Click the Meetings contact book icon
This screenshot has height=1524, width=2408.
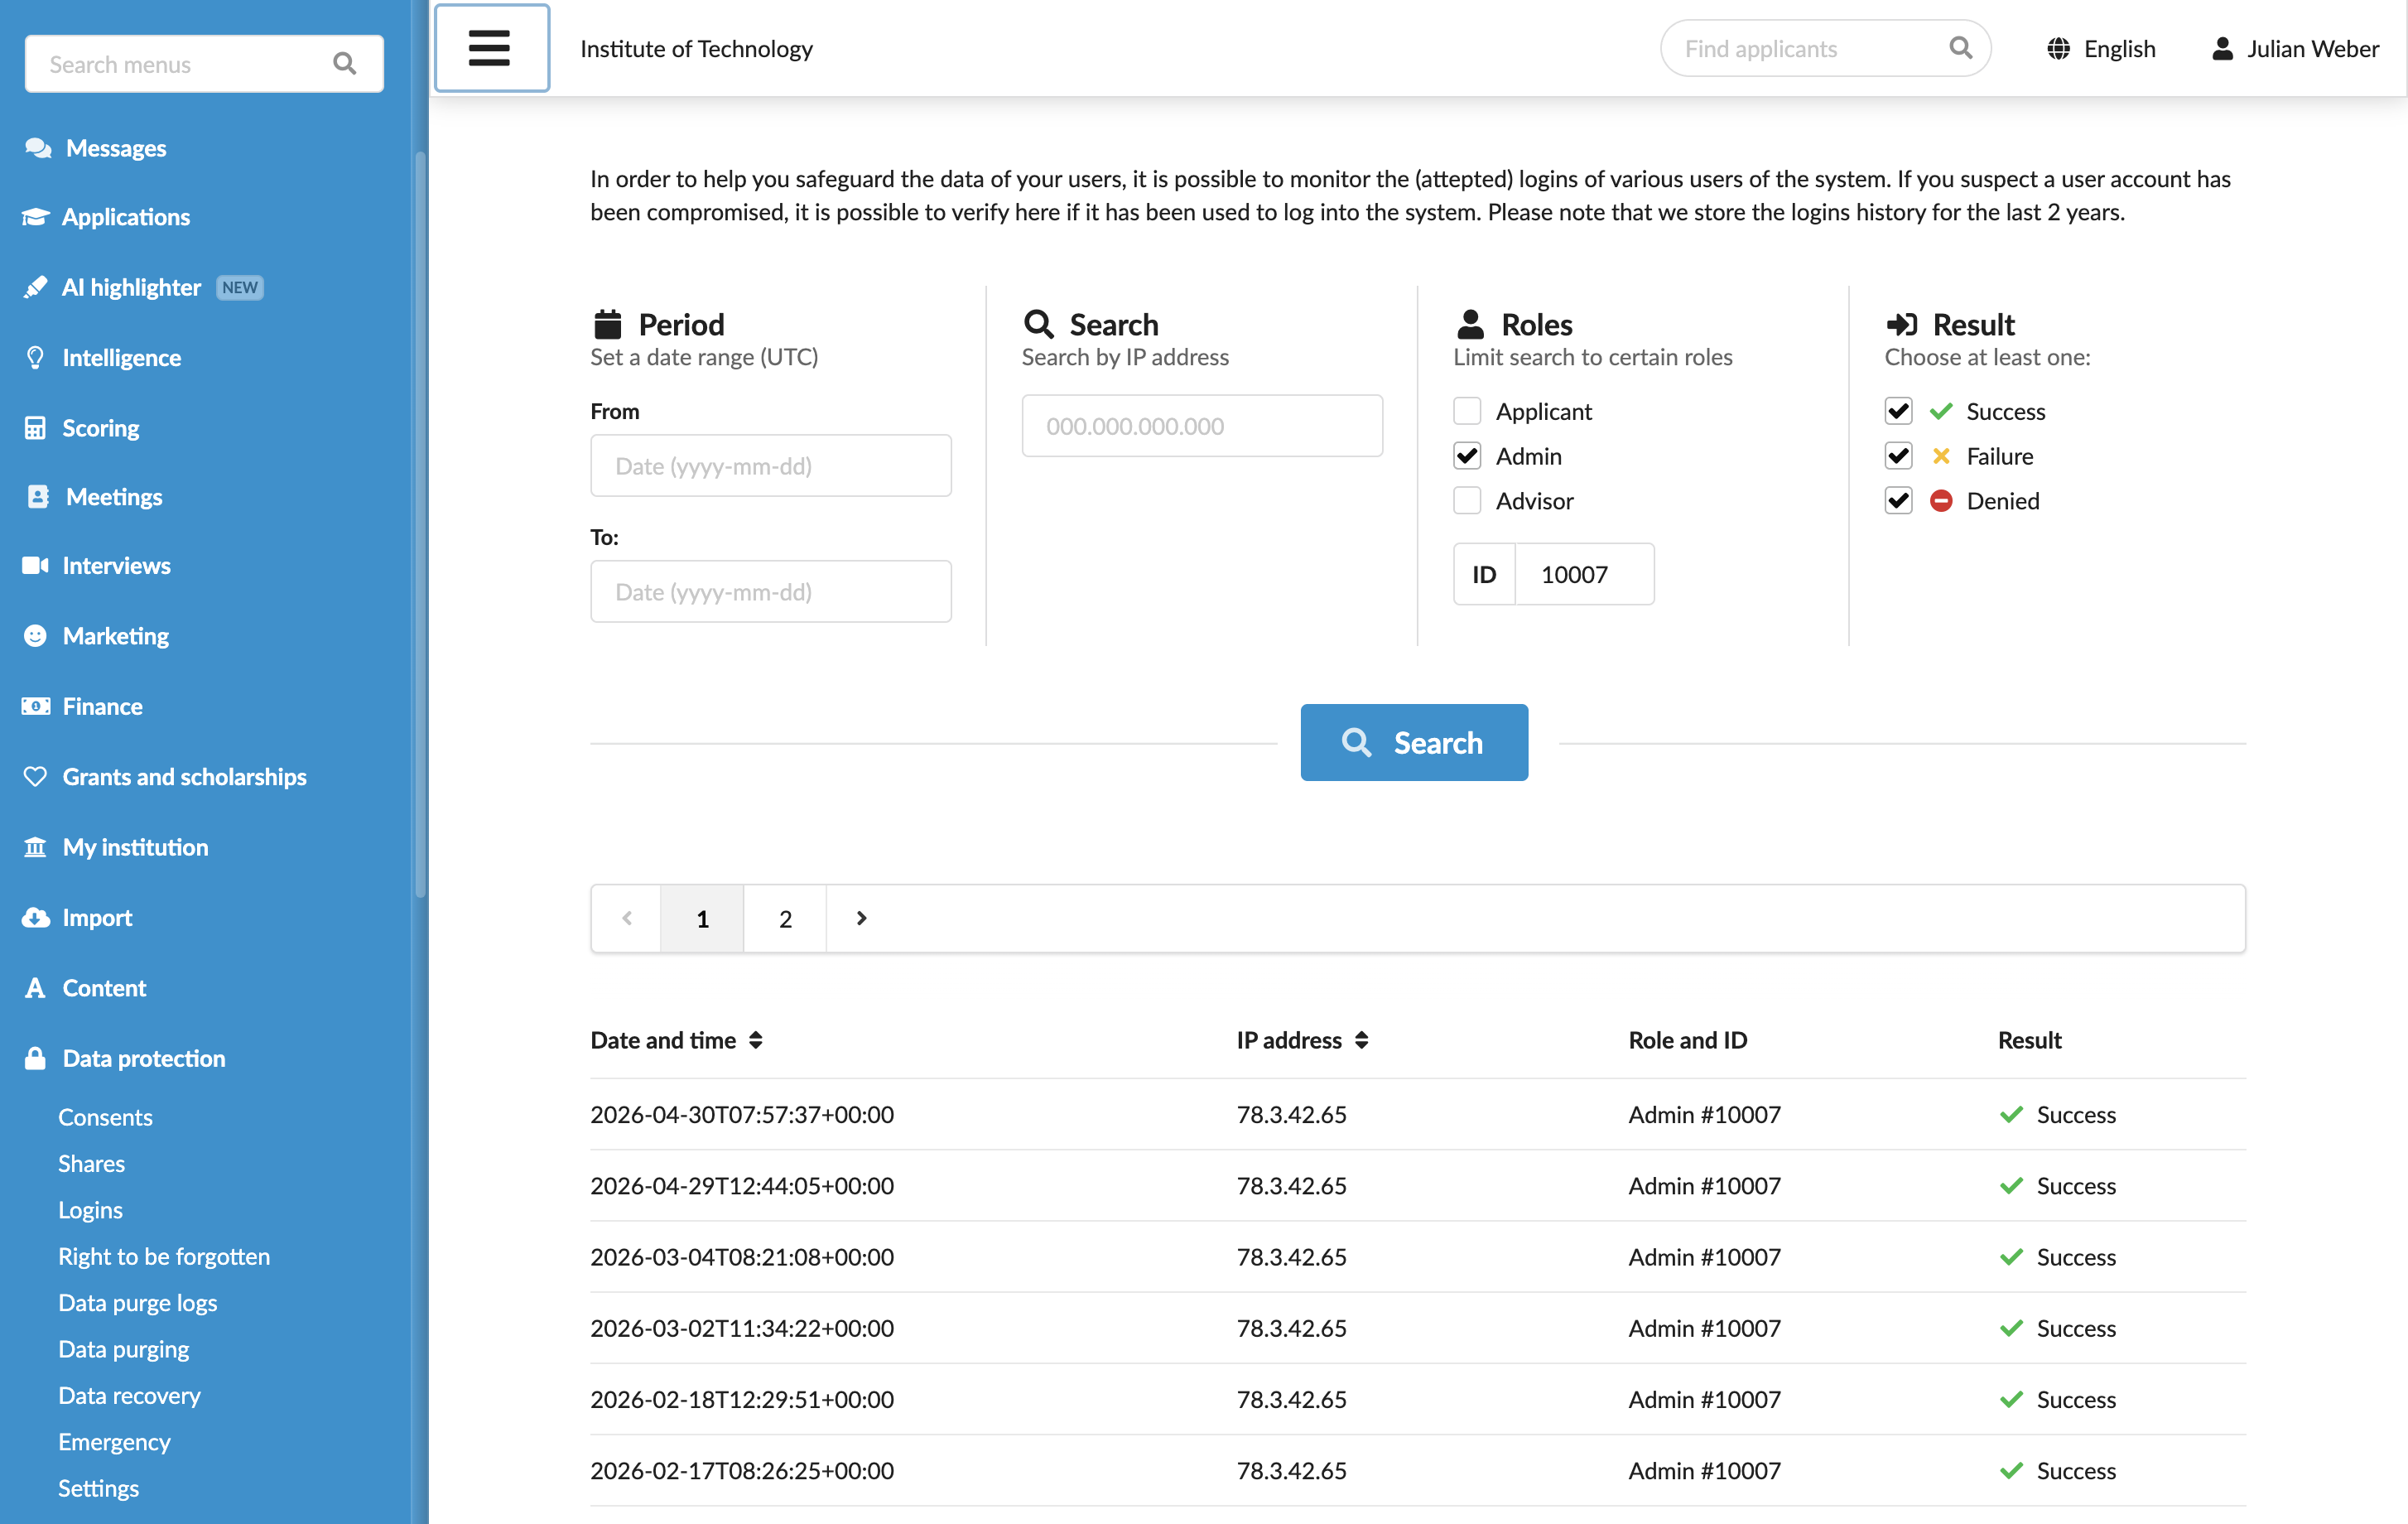(38, 496)
